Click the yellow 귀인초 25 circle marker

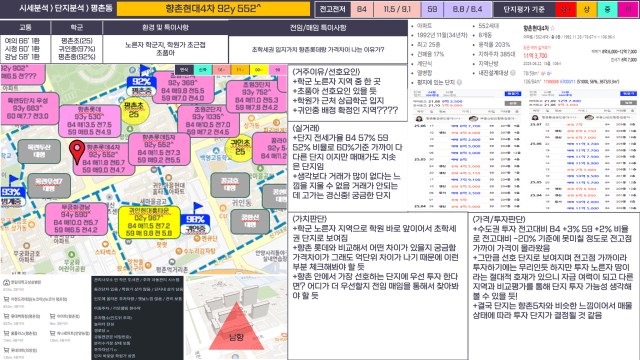[x=240, y=147]
